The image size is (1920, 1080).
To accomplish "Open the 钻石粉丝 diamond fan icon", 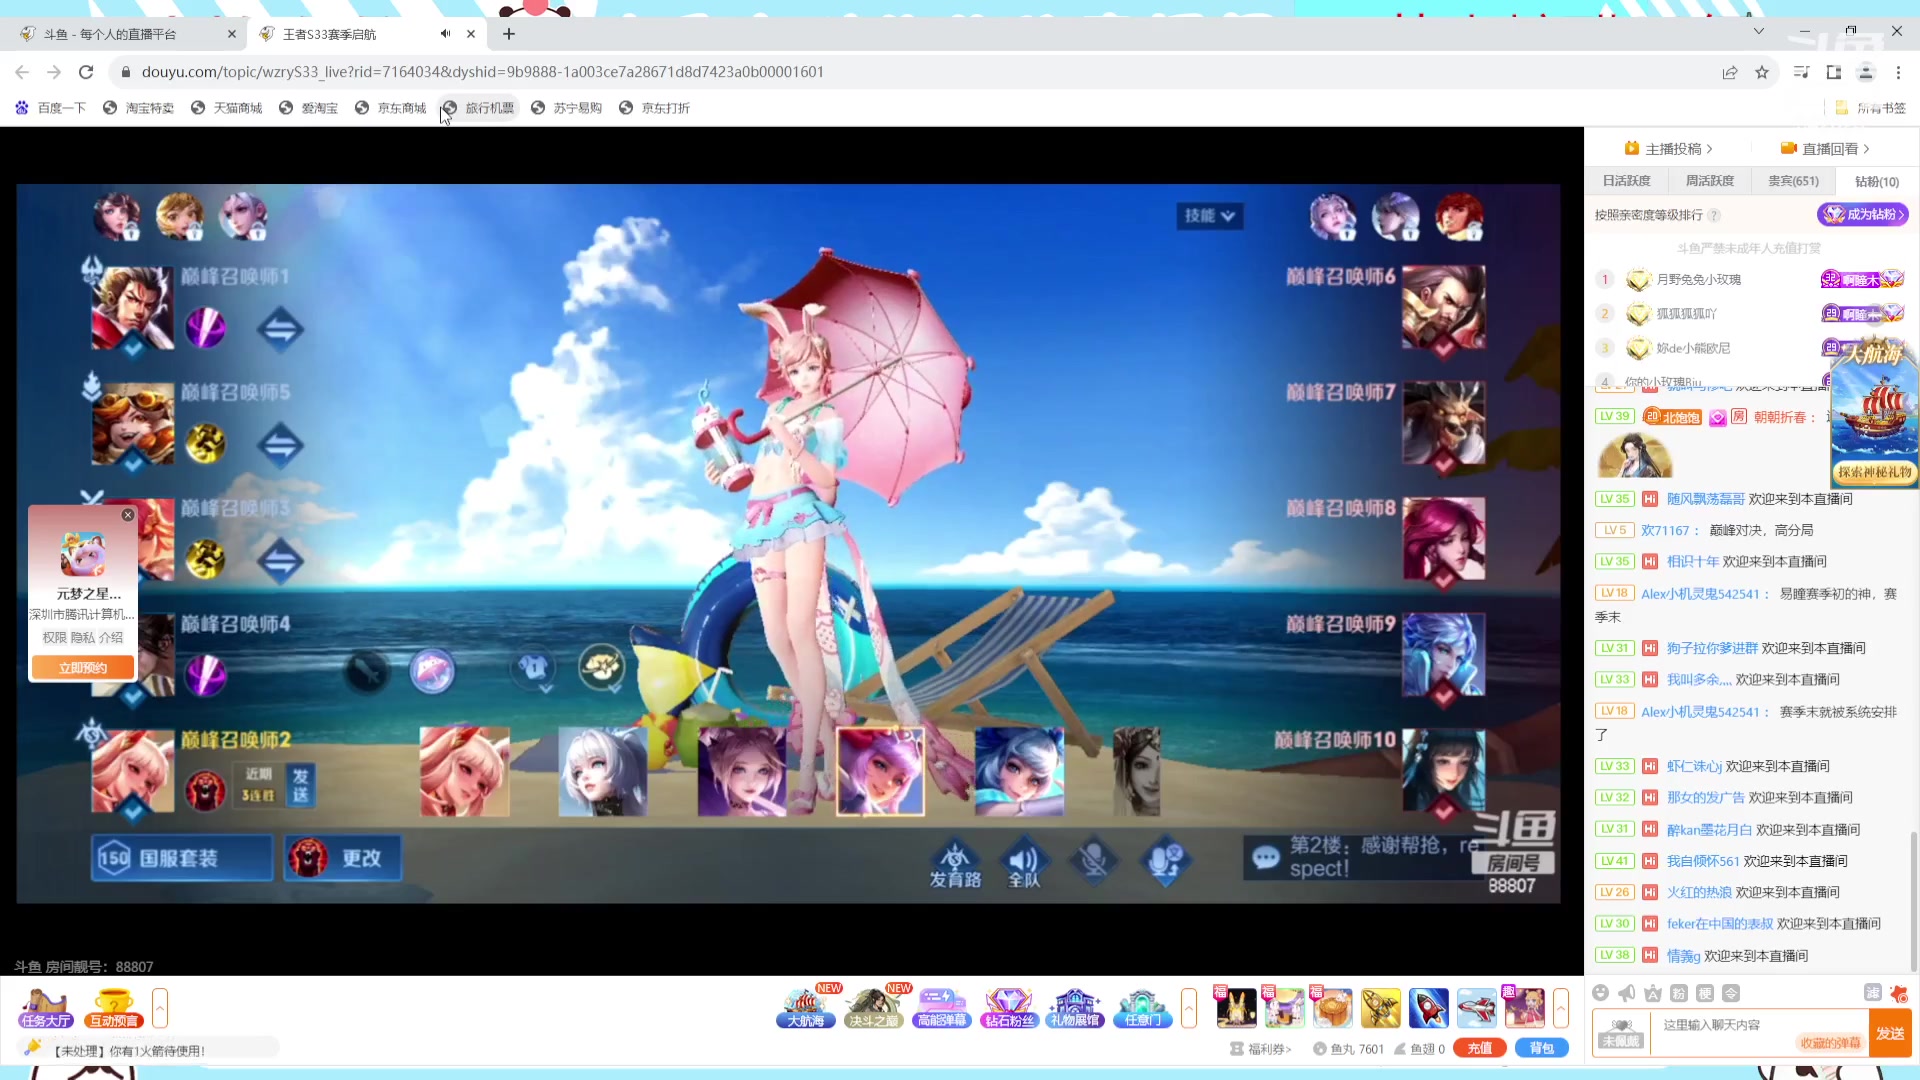I will (1008, 1007).
